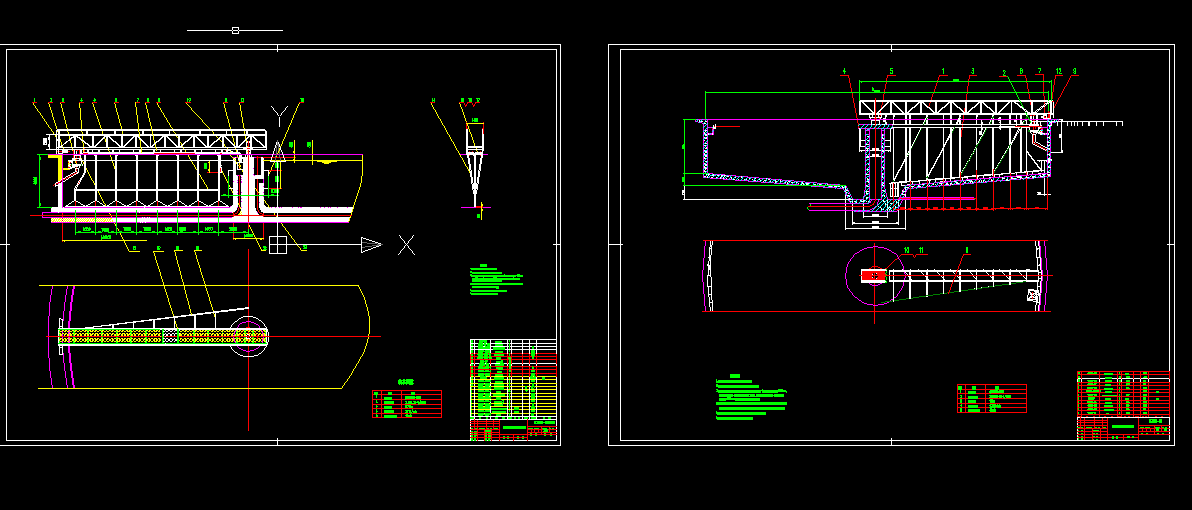Select callout number 2 in the right section view
Image resolution: width=1192 pixels, height=510 pixels.
pyautogui.click(x=1004, y=73)
